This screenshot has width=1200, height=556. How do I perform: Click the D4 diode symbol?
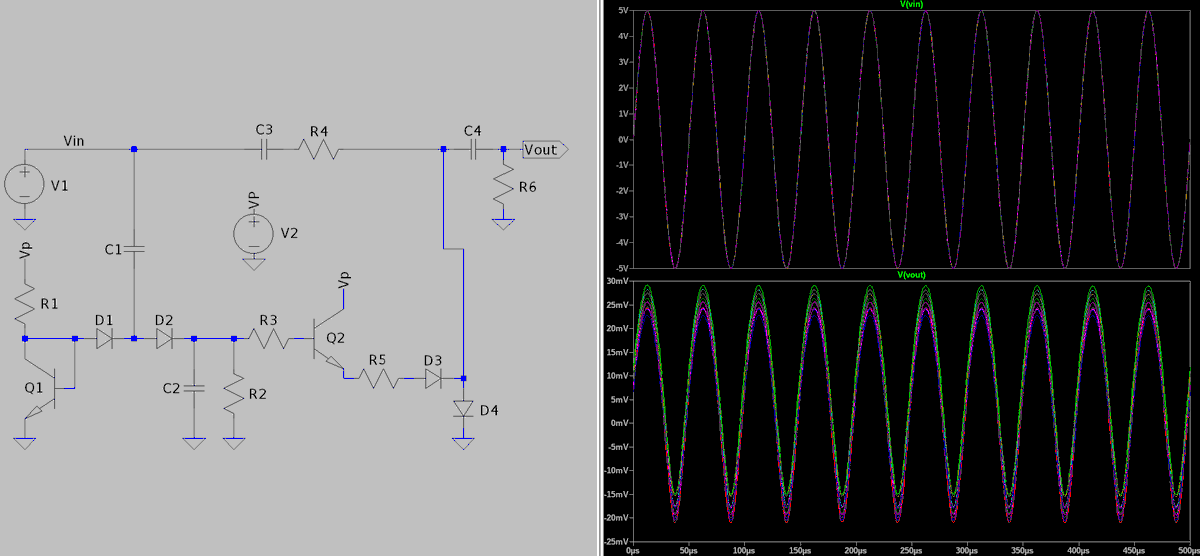(x=463, y=409)
